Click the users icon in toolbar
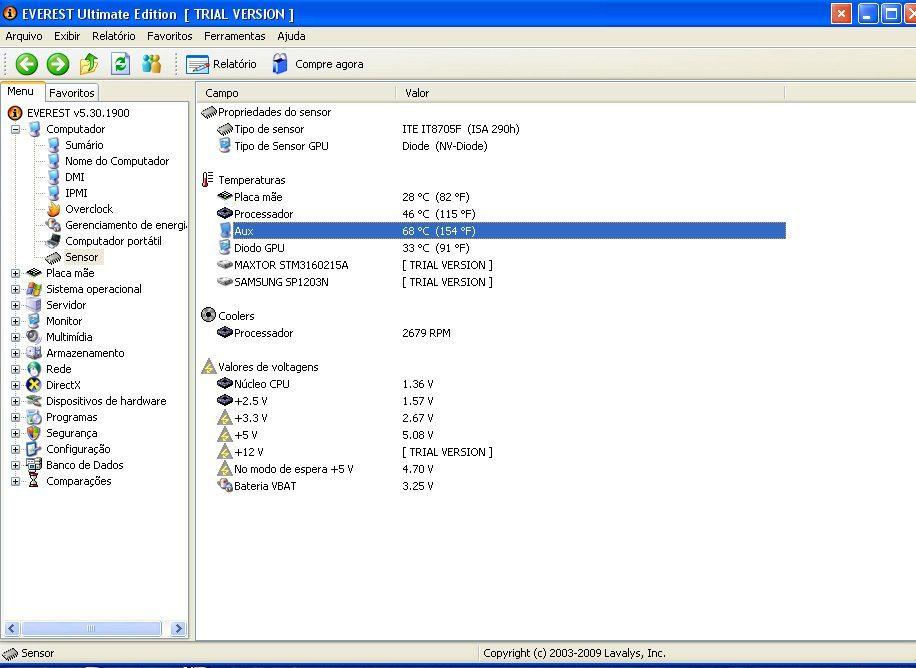Screen dimensions: 916x668 click(152, 64)
